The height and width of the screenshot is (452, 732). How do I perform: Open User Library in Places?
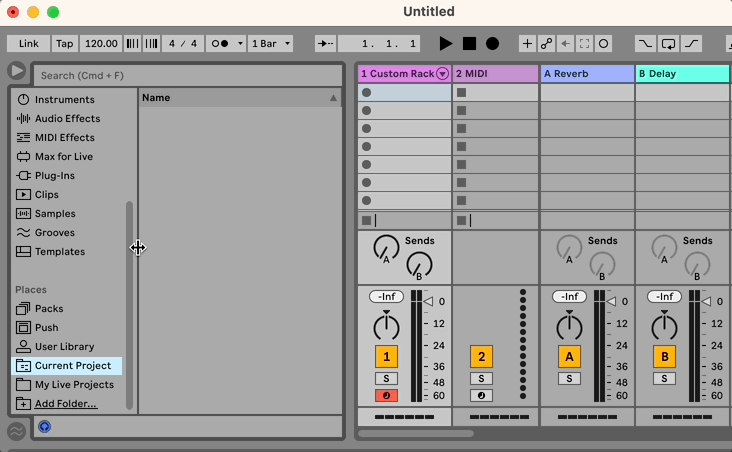click(x=64, y=347)
